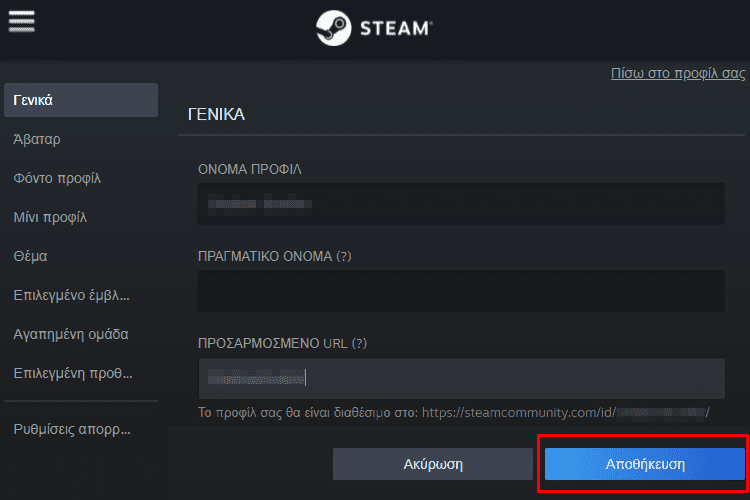750x500 pixels.
Task: Save changes with Αποθήκευση button
Action: click(645, 464)
